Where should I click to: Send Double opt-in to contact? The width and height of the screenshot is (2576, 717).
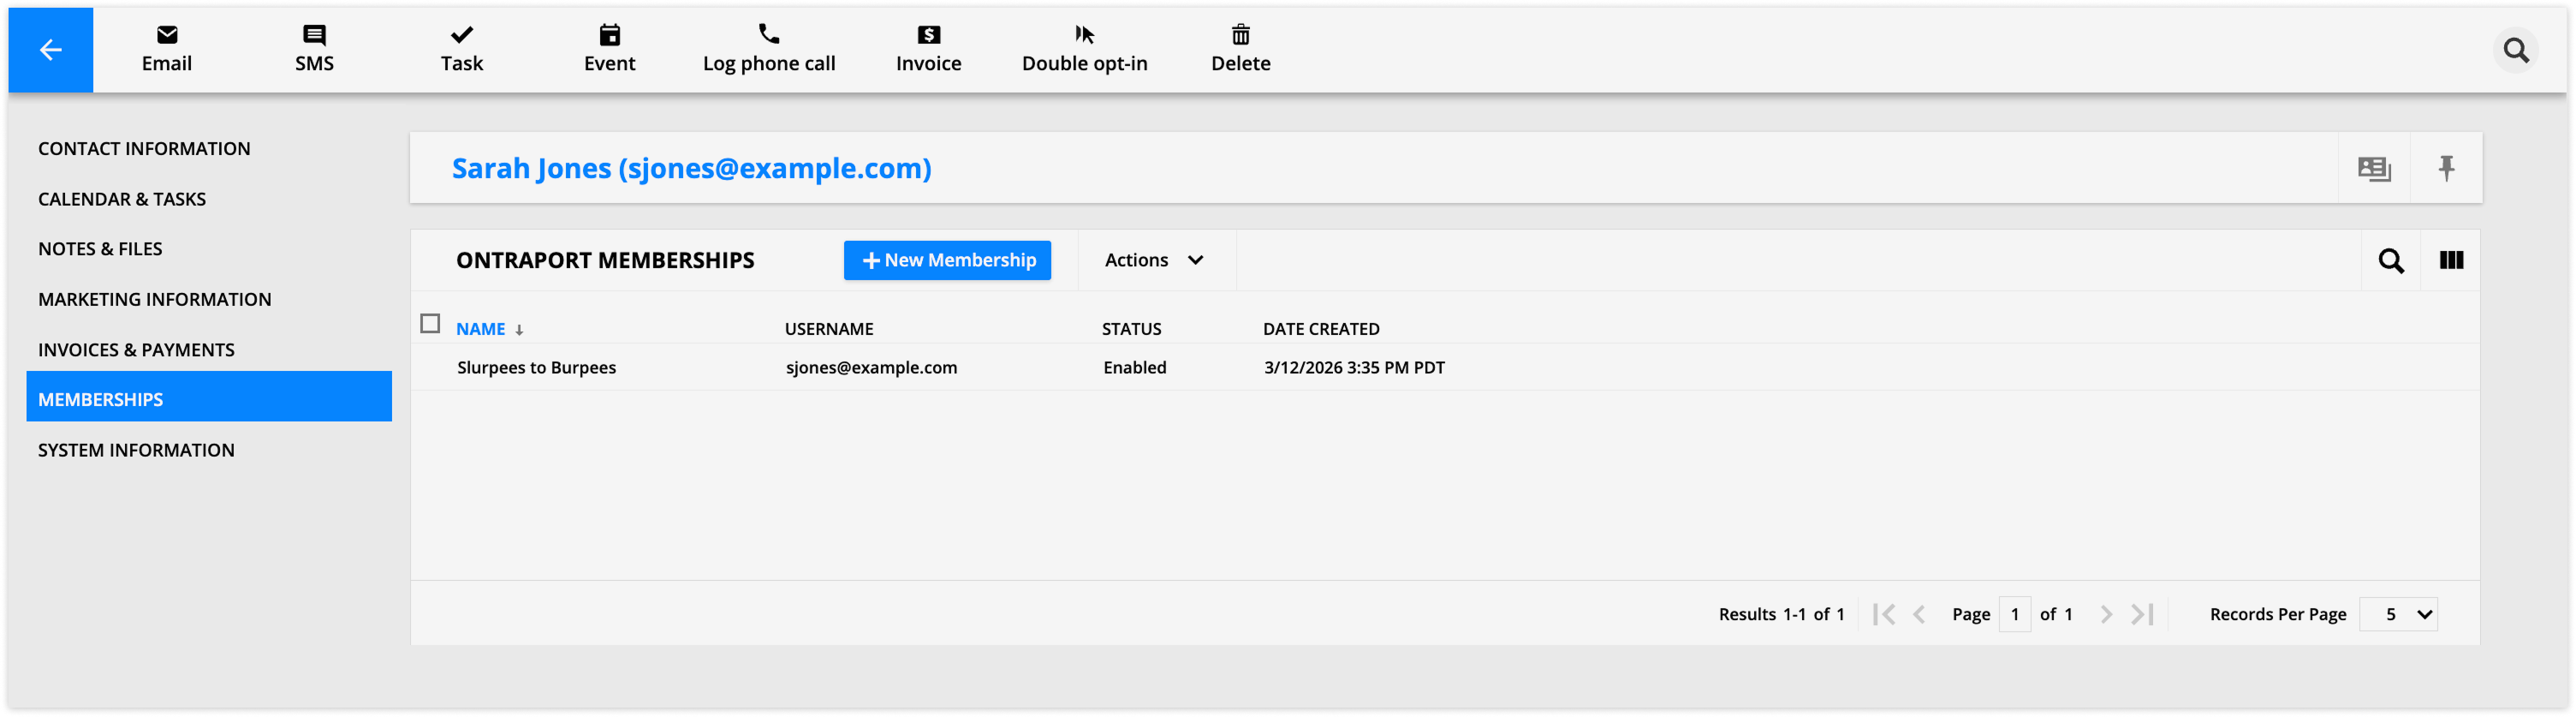(1084, 49)
